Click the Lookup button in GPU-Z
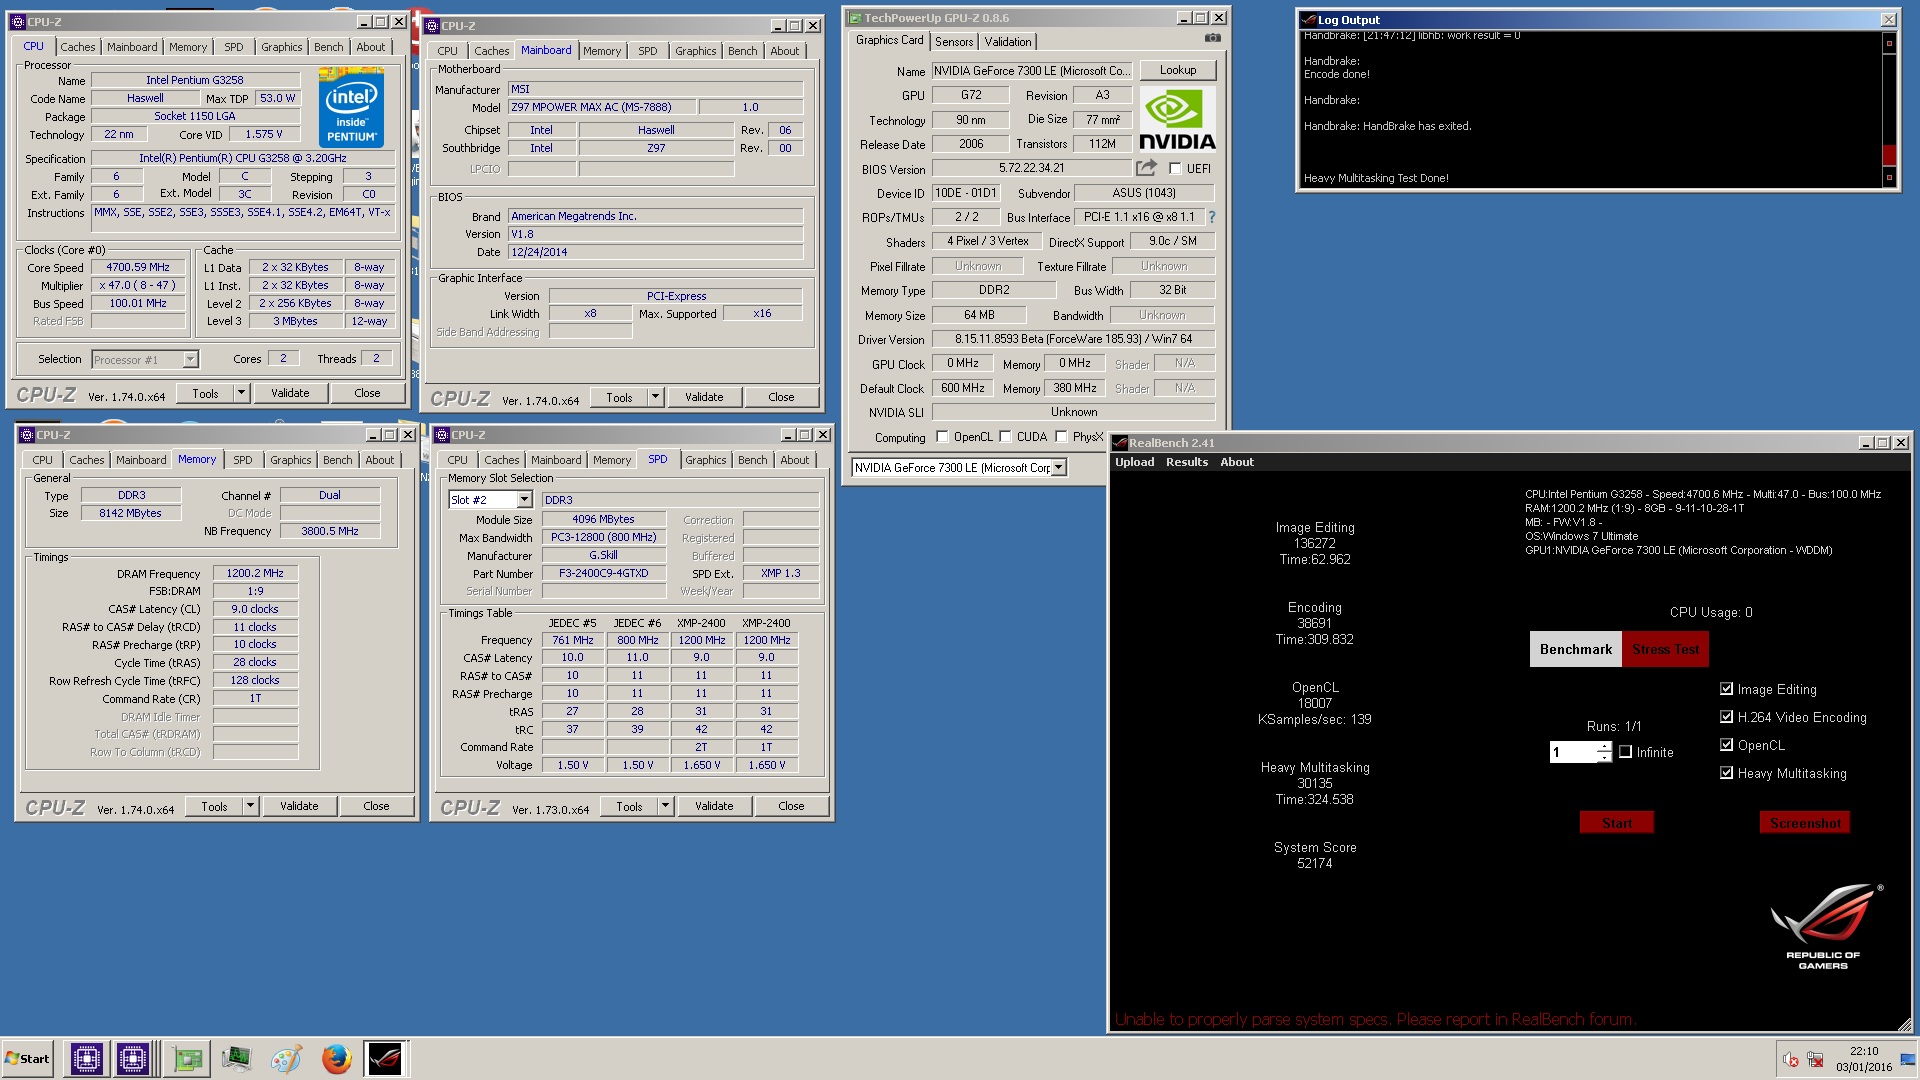This screenshot has height=1080, width=1920. coord(1178,70)
